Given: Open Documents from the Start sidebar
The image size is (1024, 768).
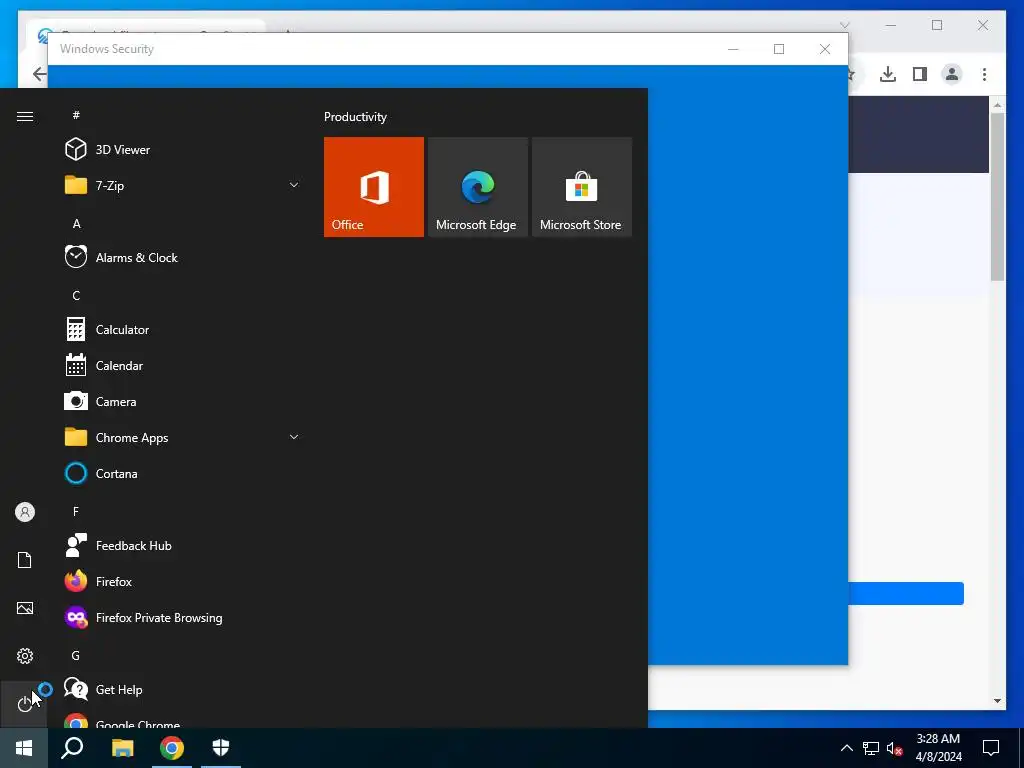Looking at the screenshot, I should 25,560.
